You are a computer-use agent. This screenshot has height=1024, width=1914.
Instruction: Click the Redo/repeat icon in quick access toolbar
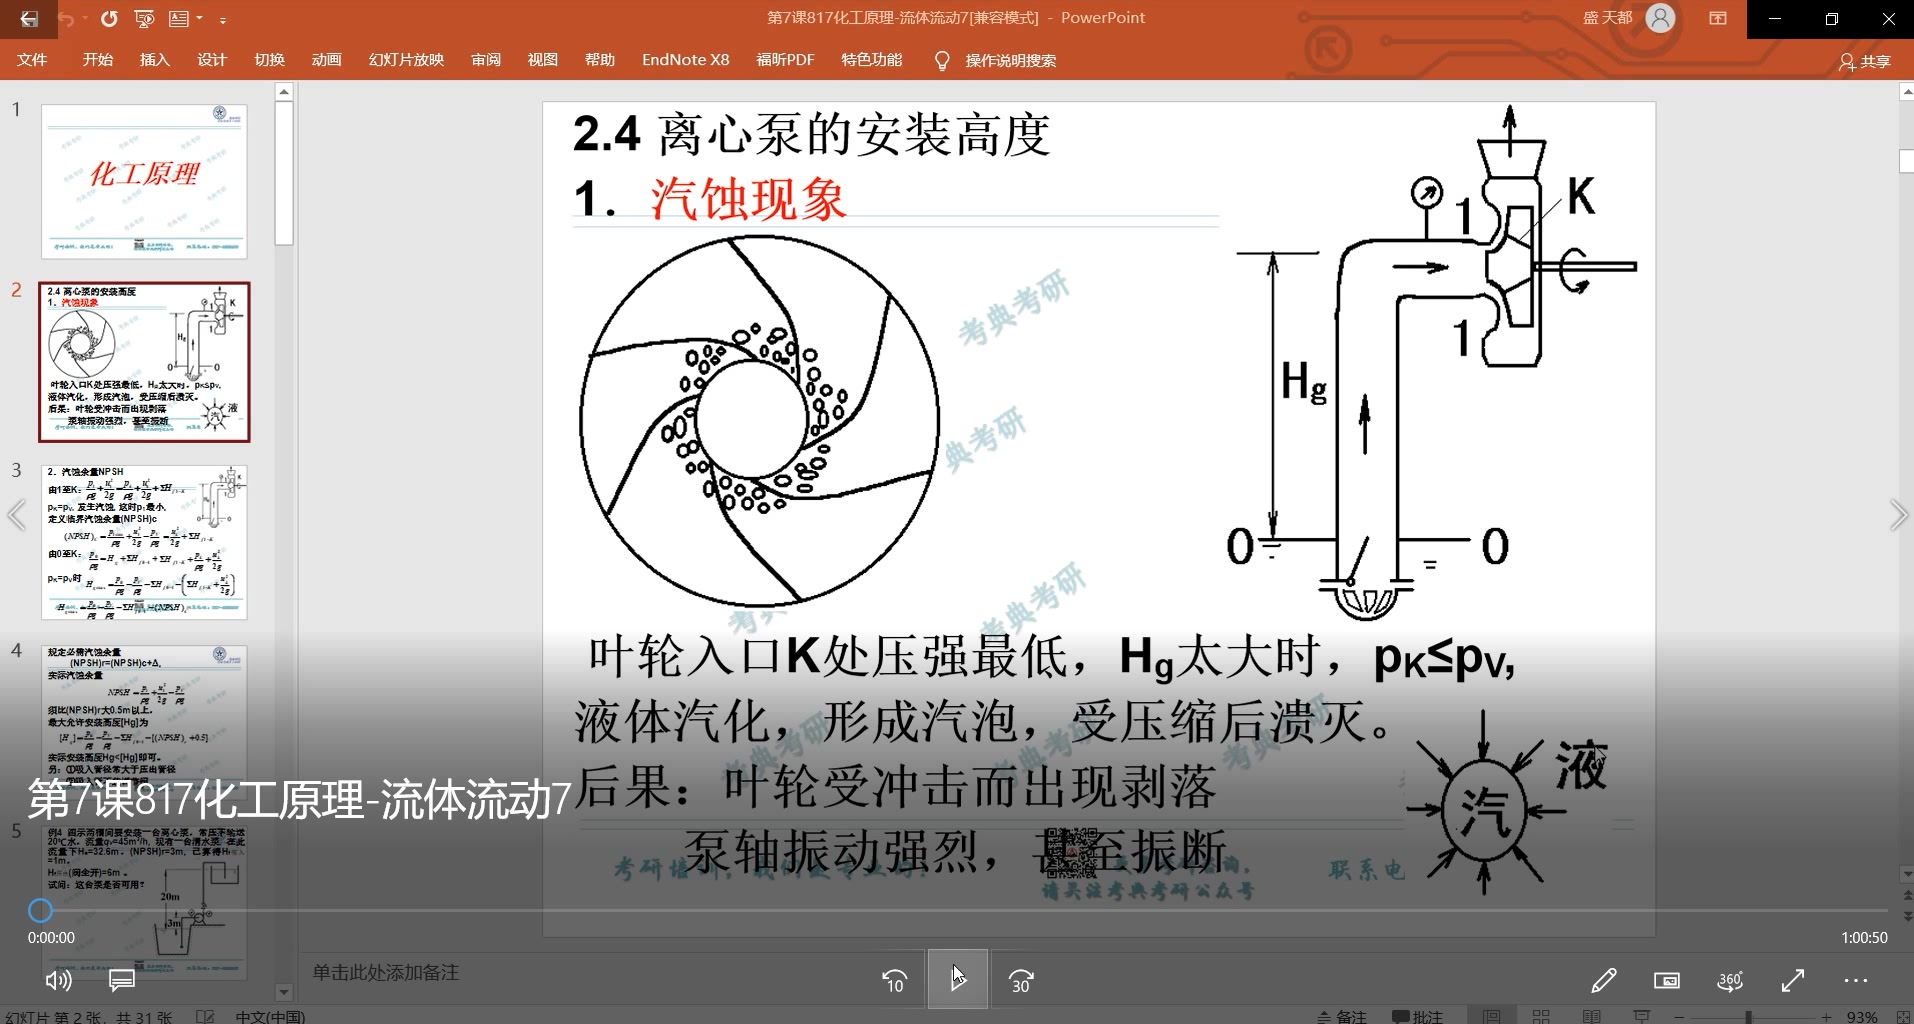point(109,19)
